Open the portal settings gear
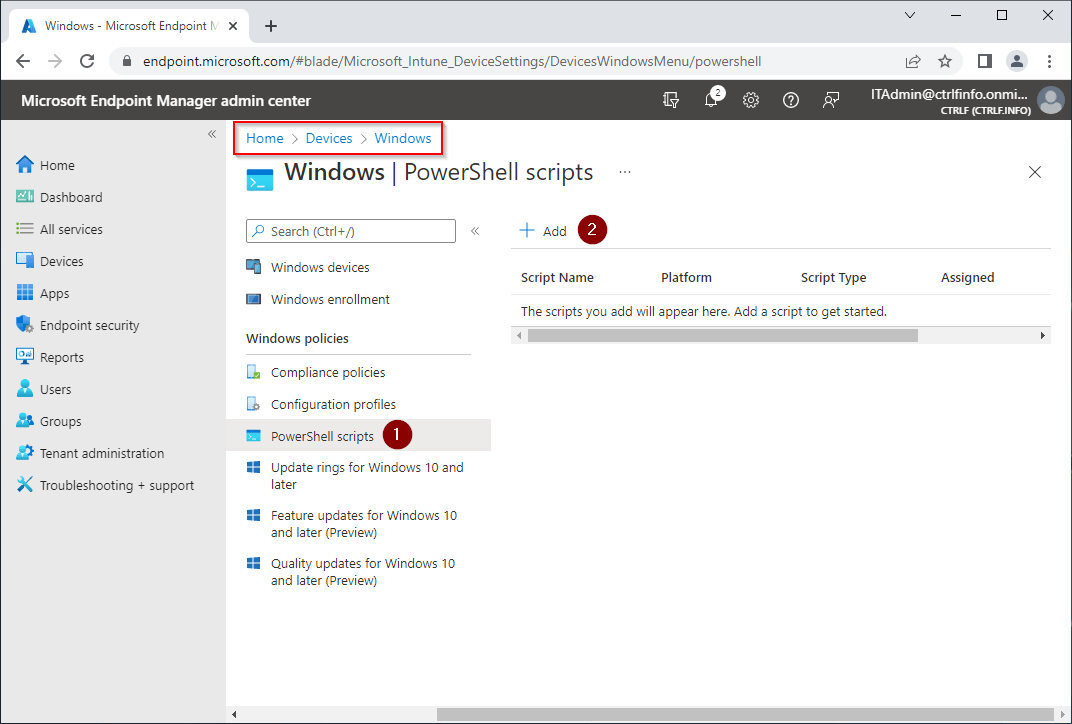The image size is (1072, 724). (x=751, y=100)
